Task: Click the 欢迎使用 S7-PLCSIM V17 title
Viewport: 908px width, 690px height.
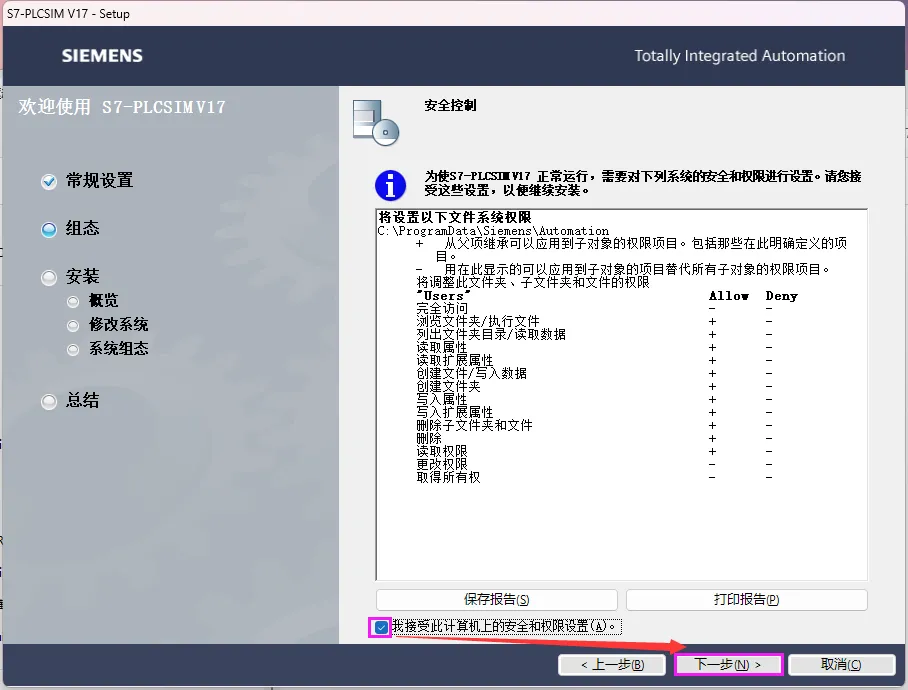Action: pos(122,107)
